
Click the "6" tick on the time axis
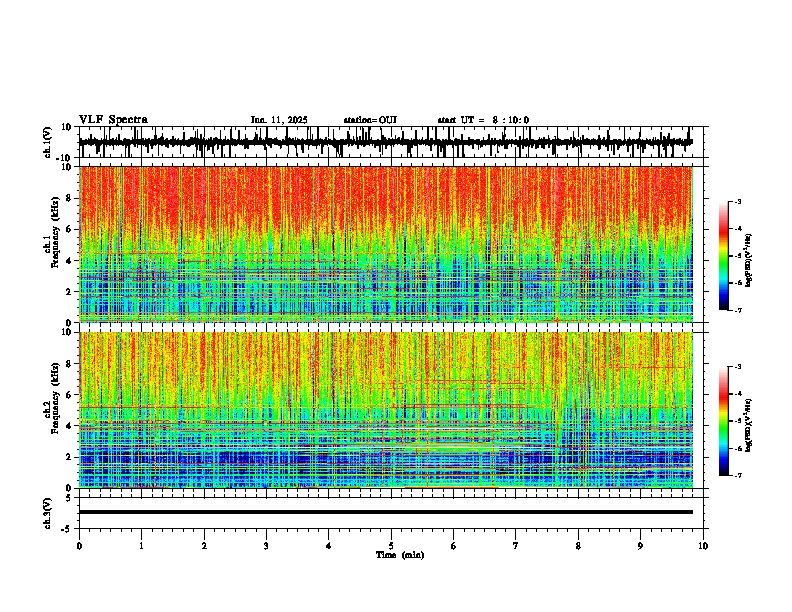point(454,546)
